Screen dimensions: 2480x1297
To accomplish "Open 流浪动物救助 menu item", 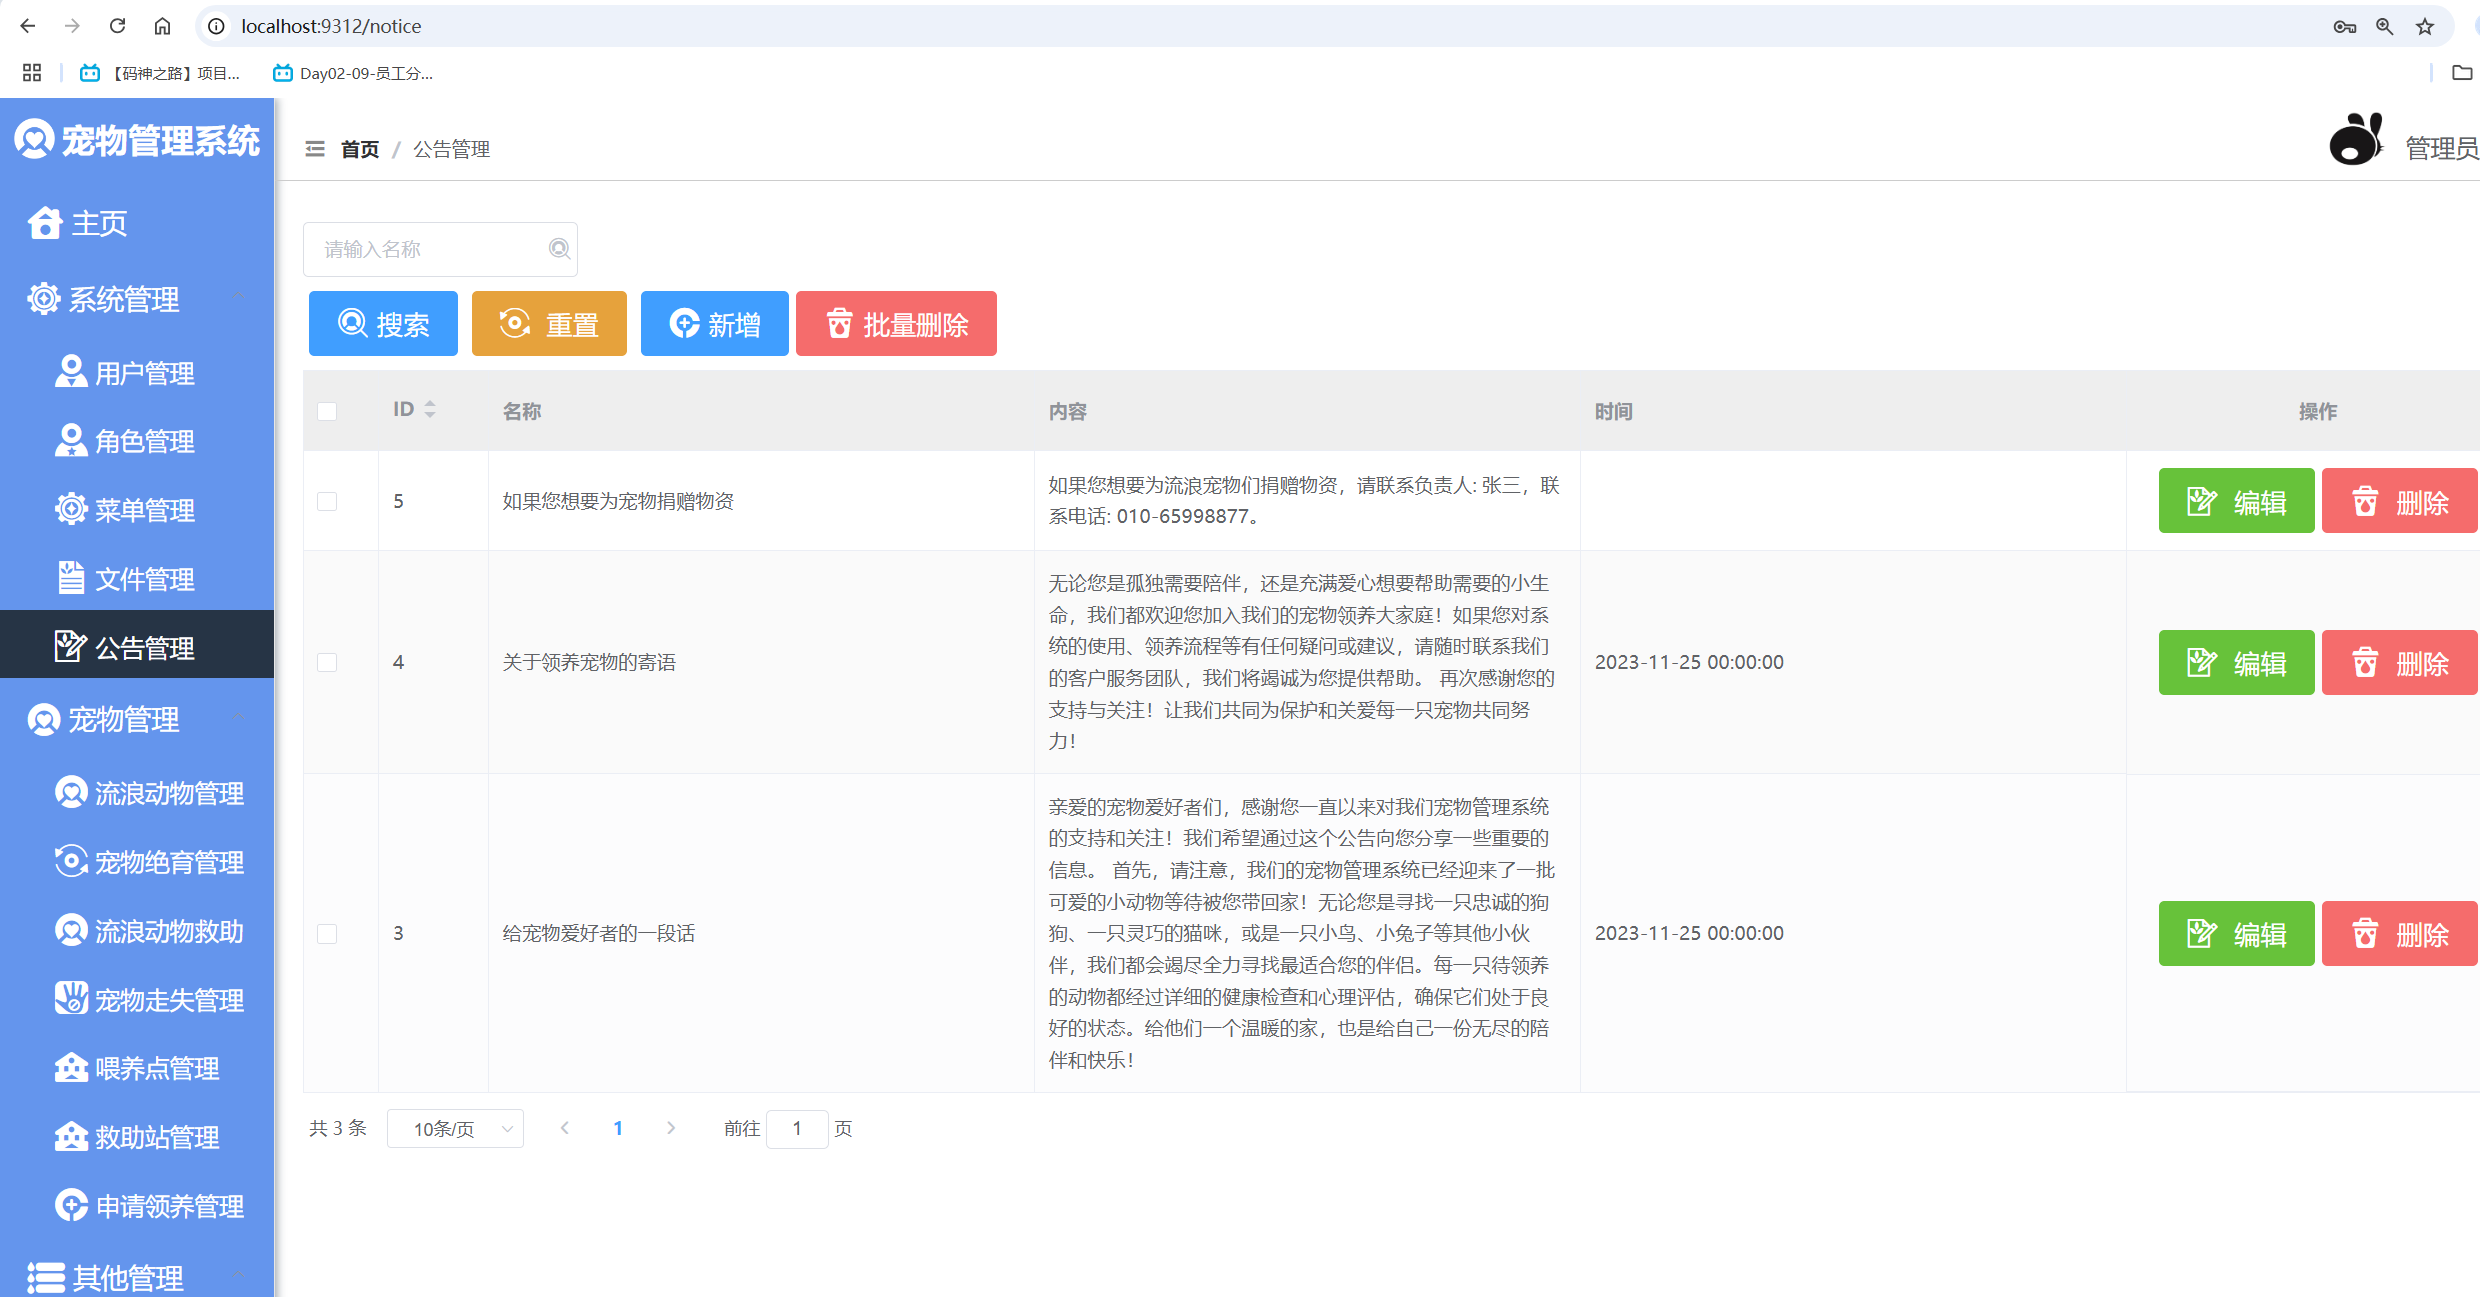I will tap(137, 931).
